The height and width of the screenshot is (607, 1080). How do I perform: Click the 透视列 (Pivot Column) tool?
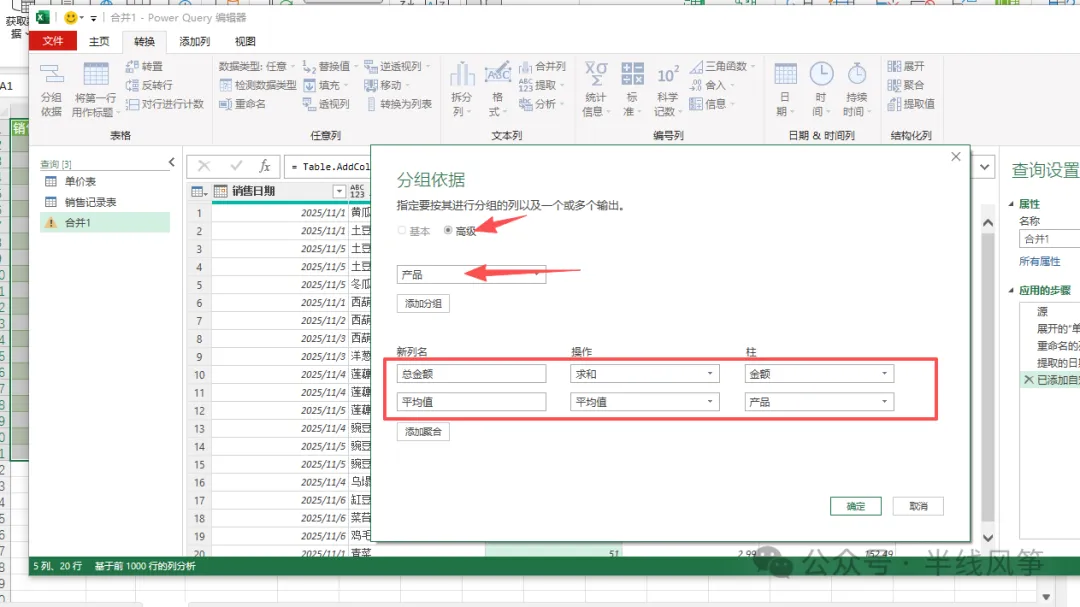point(326,104)
